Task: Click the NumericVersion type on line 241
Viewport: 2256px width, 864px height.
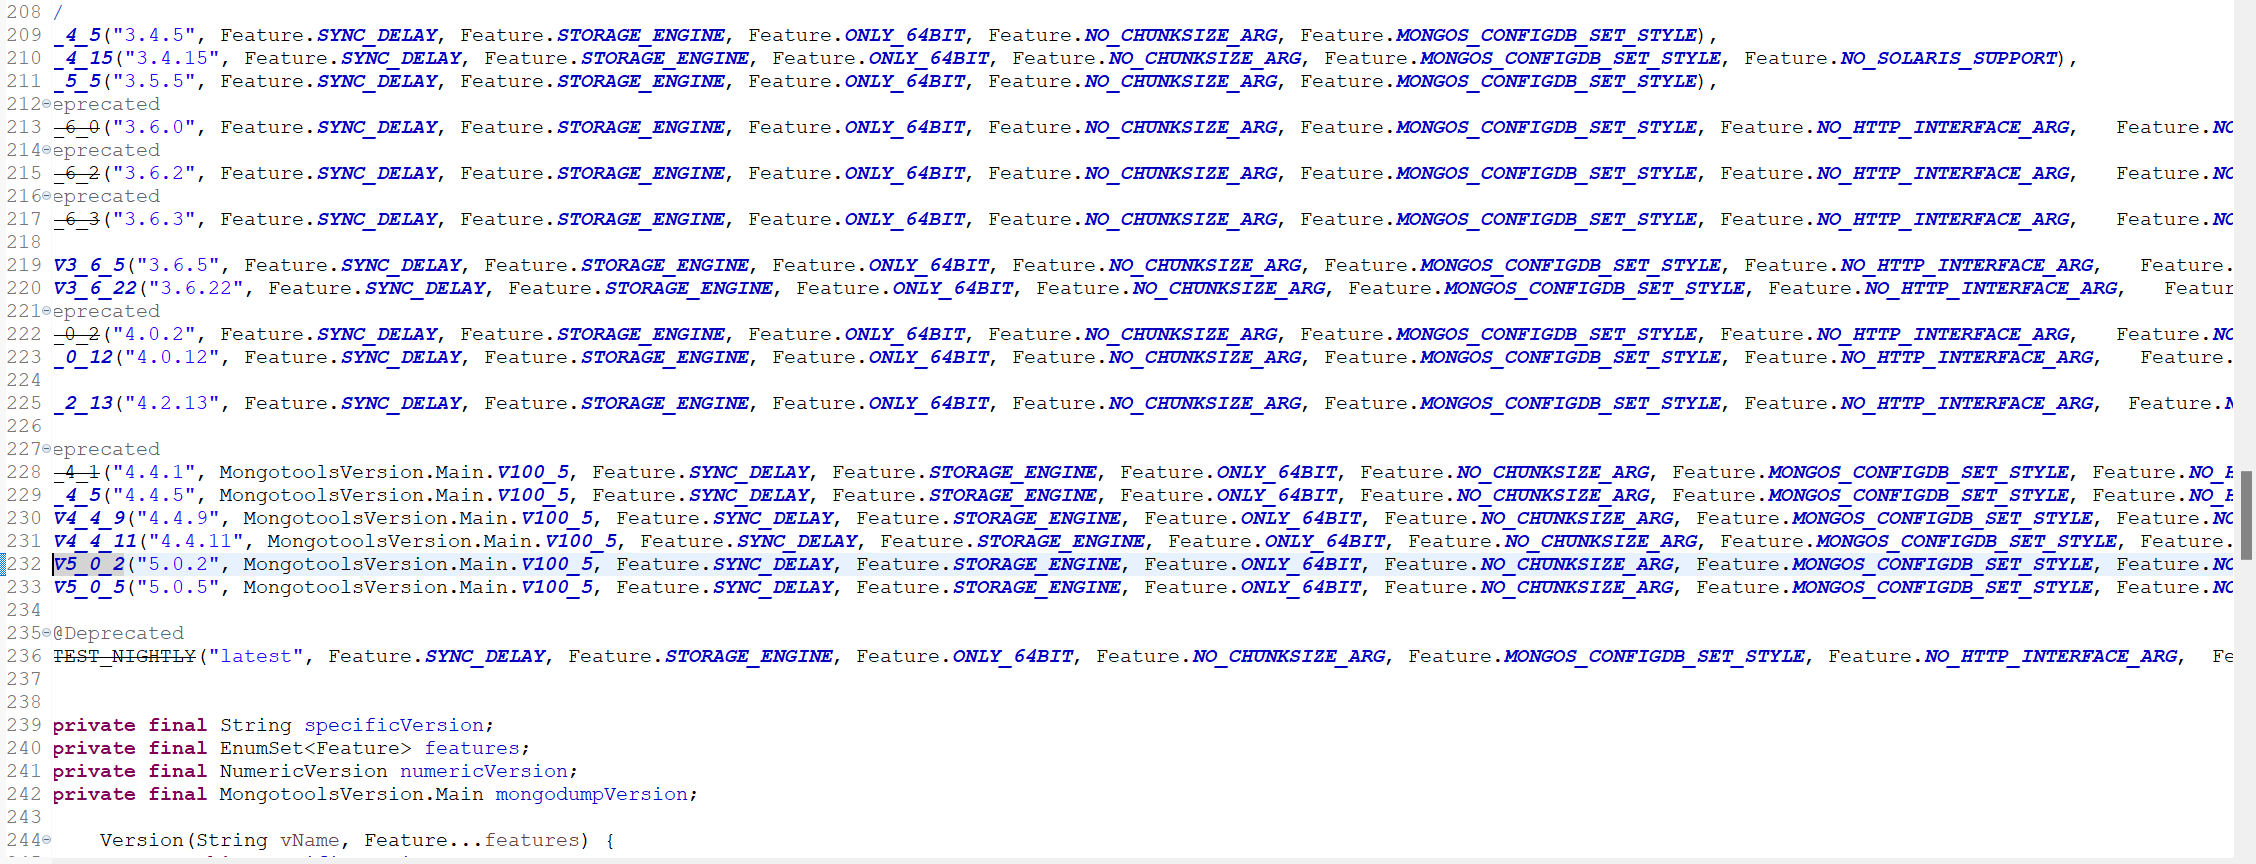Action: pyautogui.click(x=304, y=771)
